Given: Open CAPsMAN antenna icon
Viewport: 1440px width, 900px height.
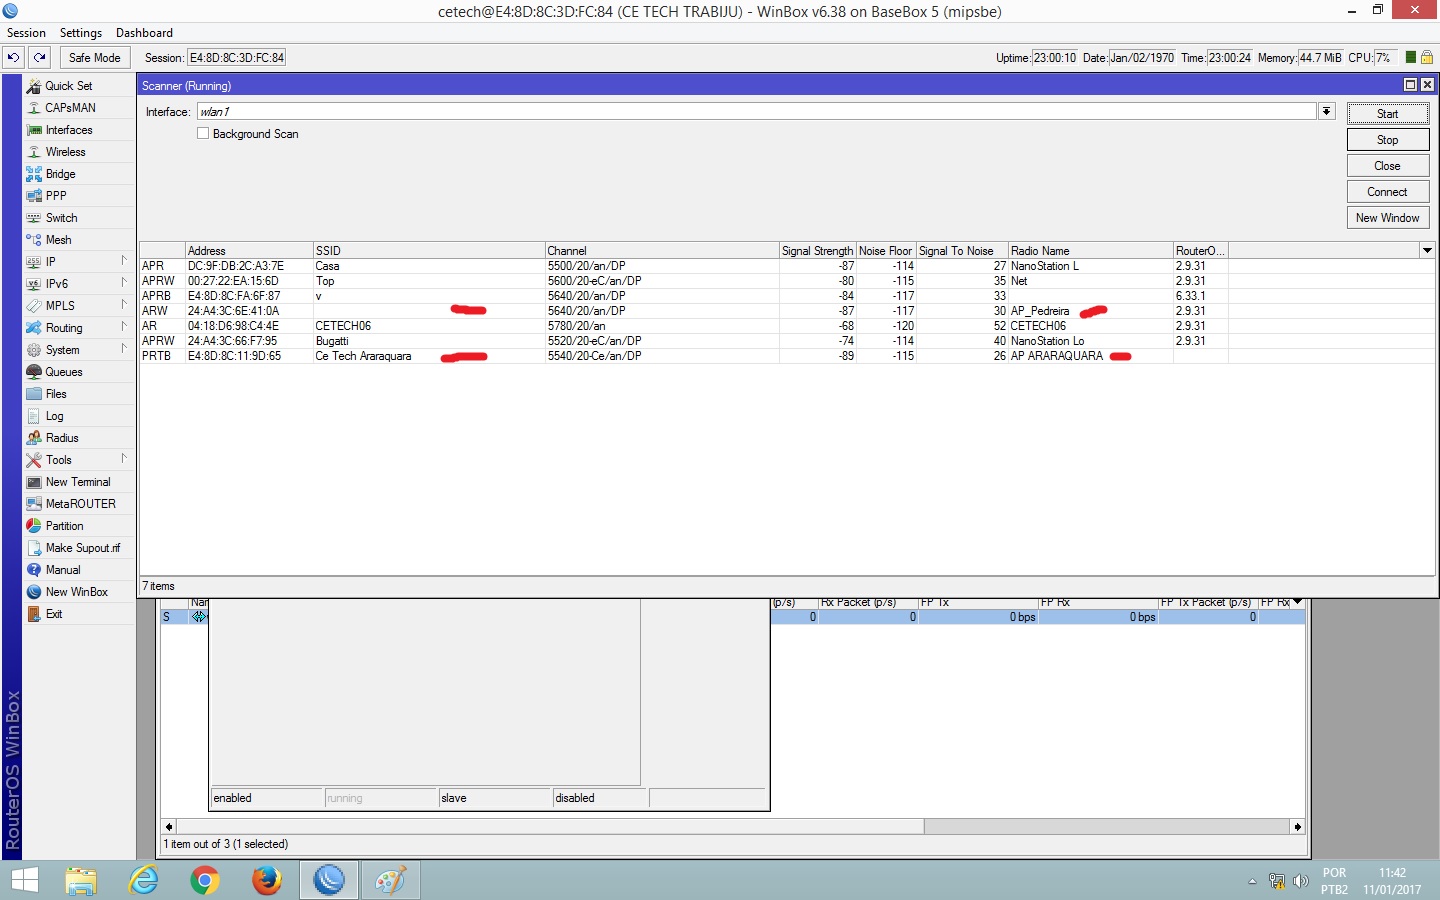Looking at the screenshot, I should coord(34,108).
